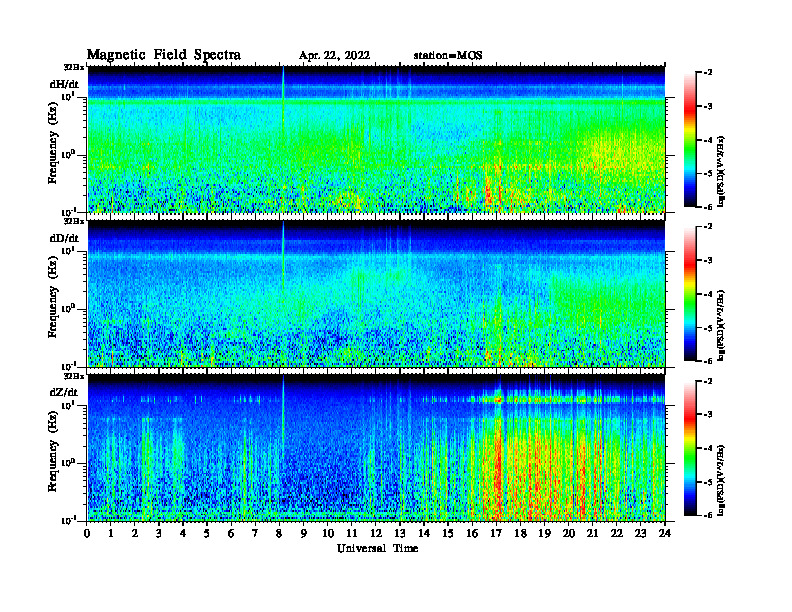Click the "32Hz" label atop the dZ/dt panel
The width and height of the screenshot is (792, 612).
(x=74, y=375)
